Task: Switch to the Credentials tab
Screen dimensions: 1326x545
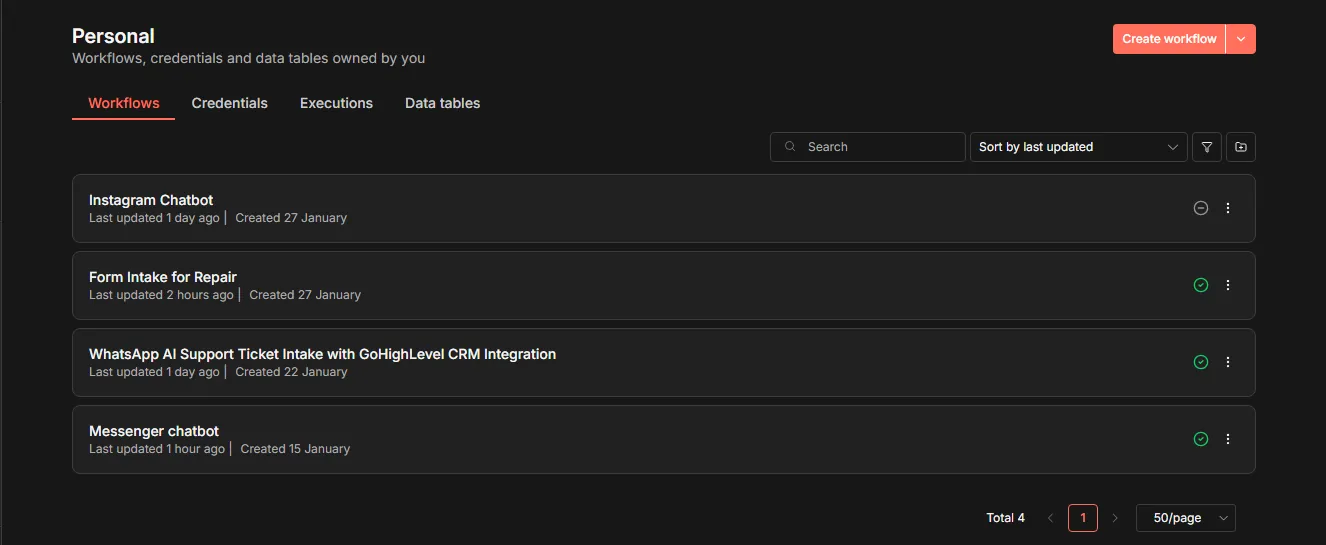Action: (x=230, y=103)
